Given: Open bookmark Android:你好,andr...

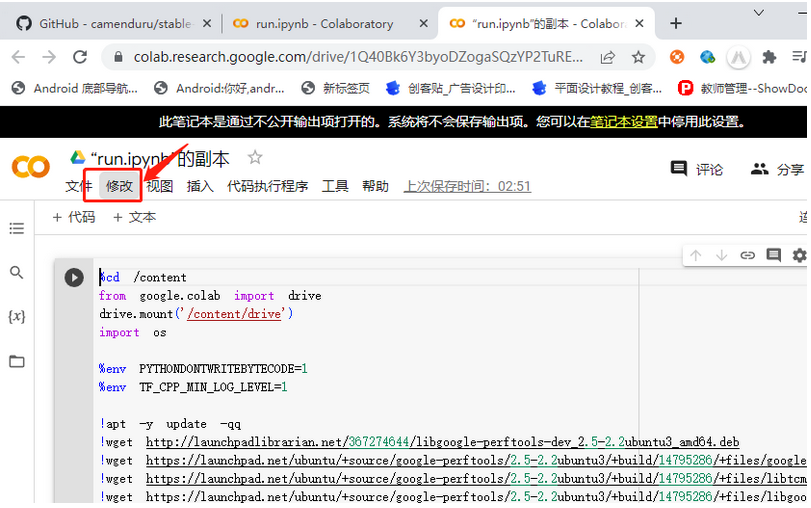Looking at the screenshot, I should 219,88.
